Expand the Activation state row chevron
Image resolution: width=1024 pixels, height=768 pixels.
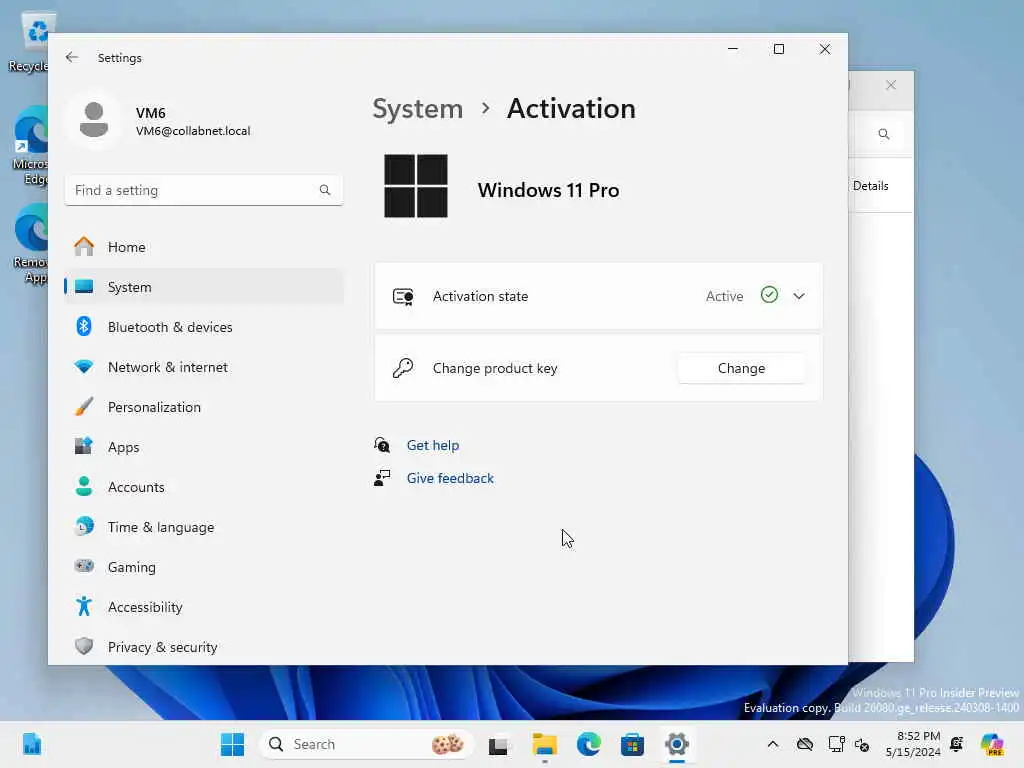point(799,296)
